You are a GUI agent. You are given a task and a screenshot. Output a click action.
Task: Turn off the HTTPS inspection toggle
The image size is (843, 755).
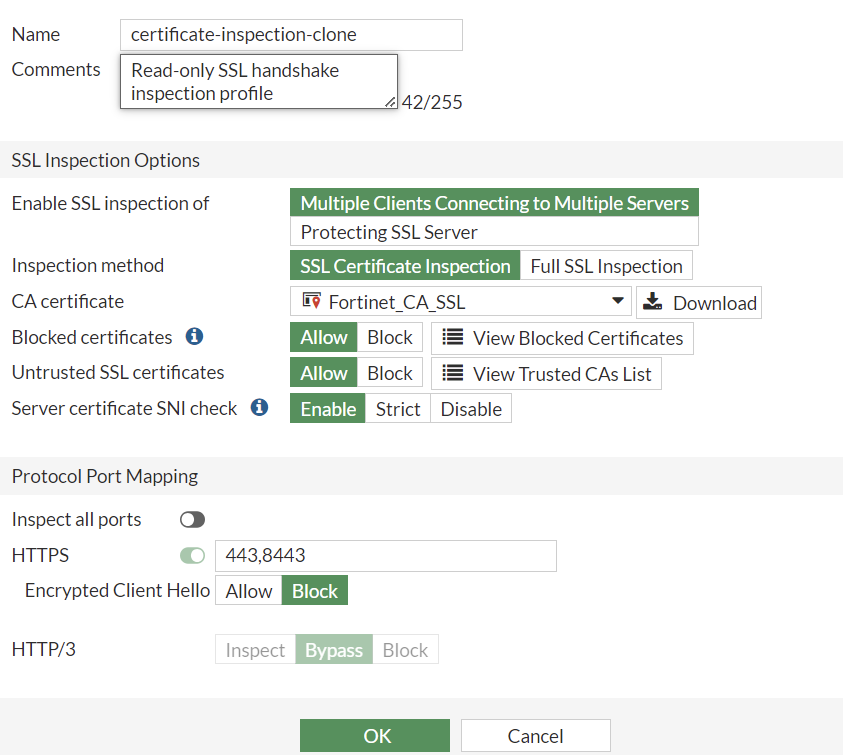(192, 556)
